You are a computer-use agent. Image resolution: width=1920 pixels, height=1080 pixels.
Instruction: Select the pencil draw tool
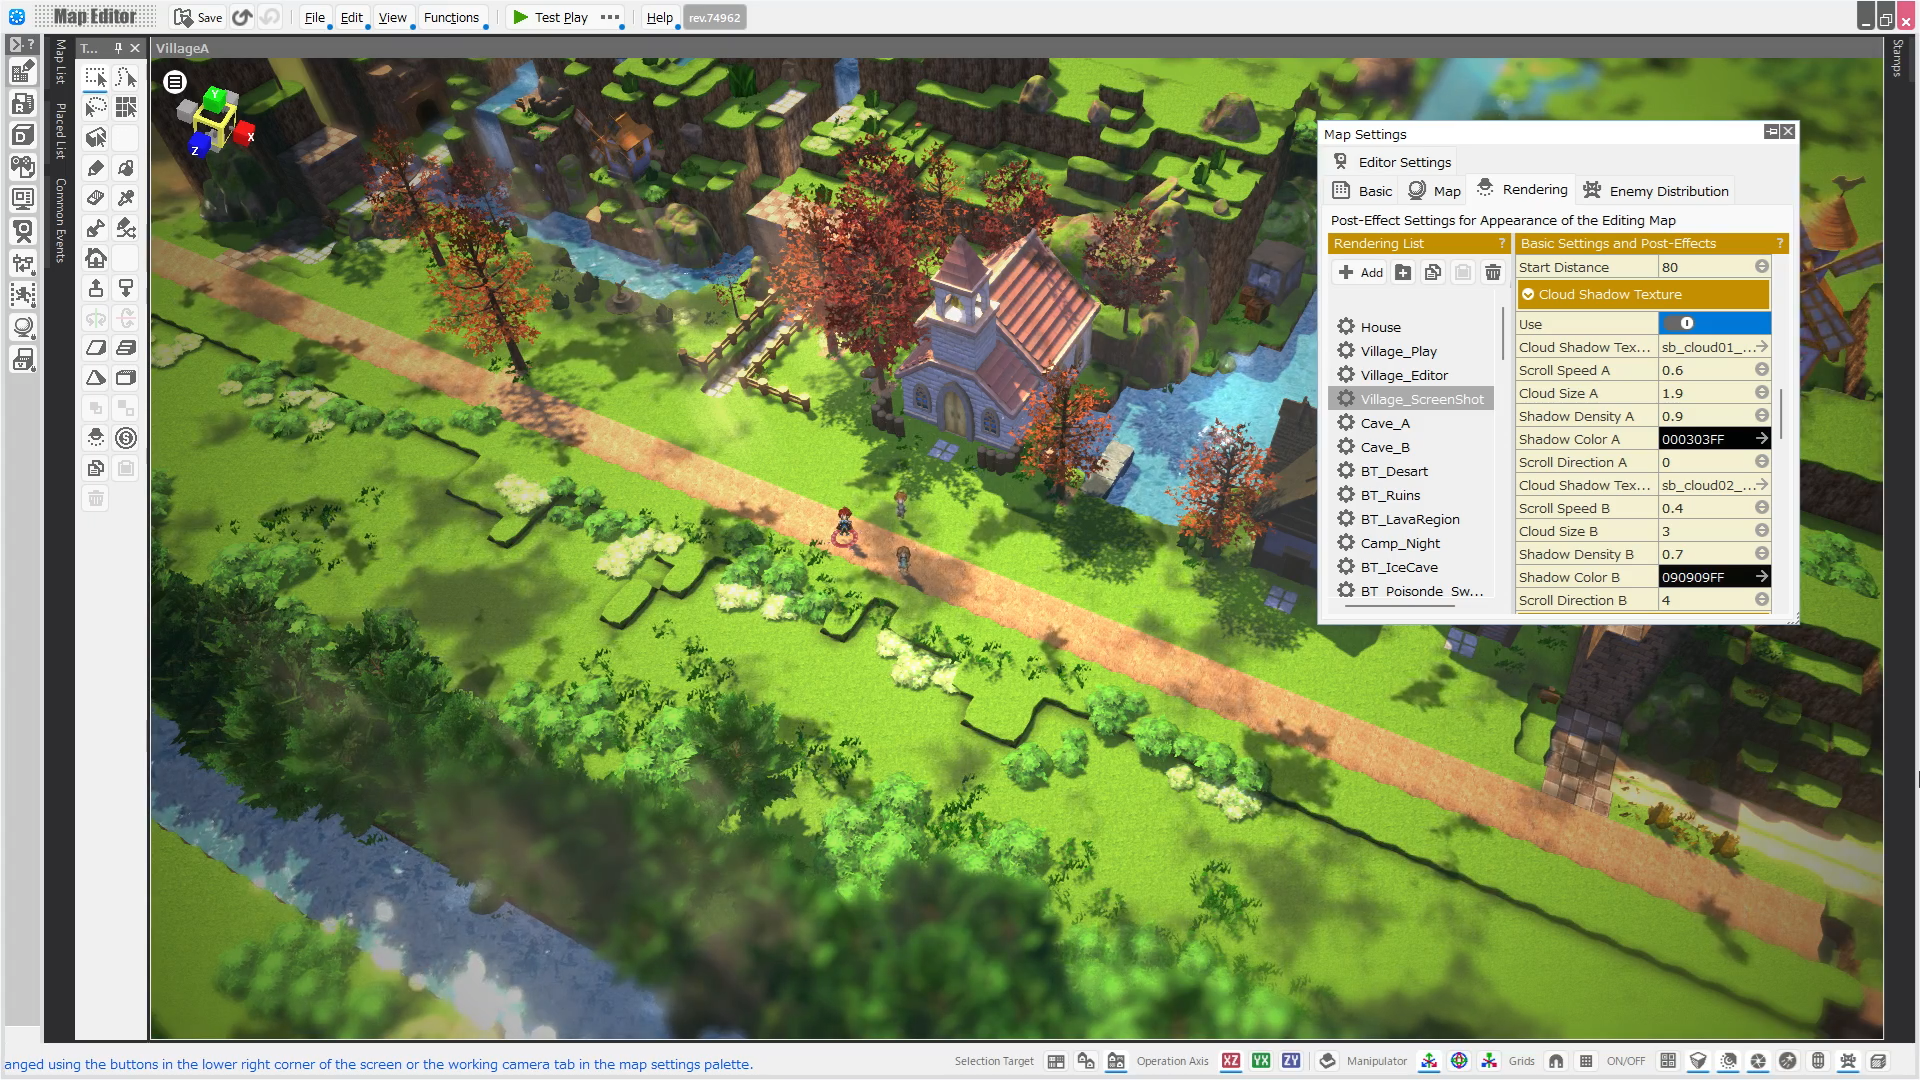point(96,168)
